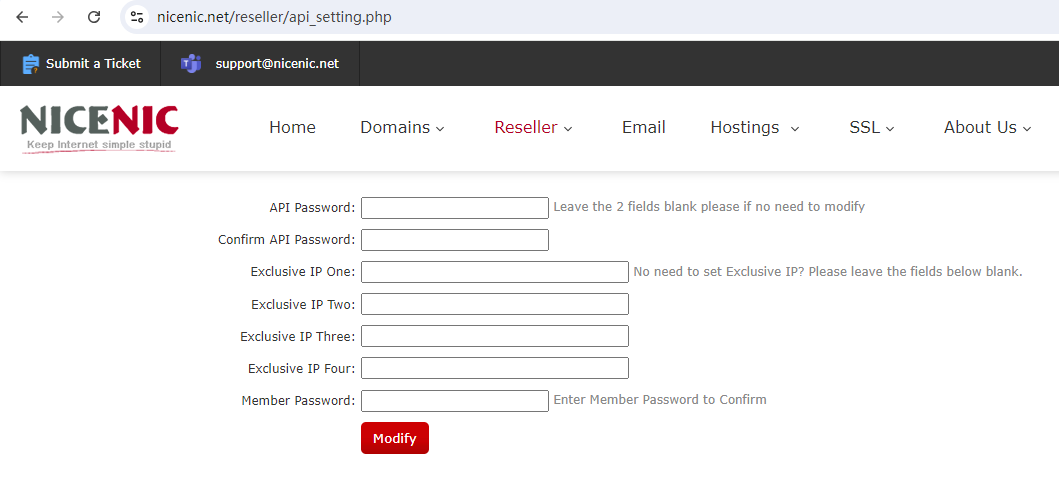Click the Submit a Ticket clipboard icon

pyautogui.click(x=31, y=64)
